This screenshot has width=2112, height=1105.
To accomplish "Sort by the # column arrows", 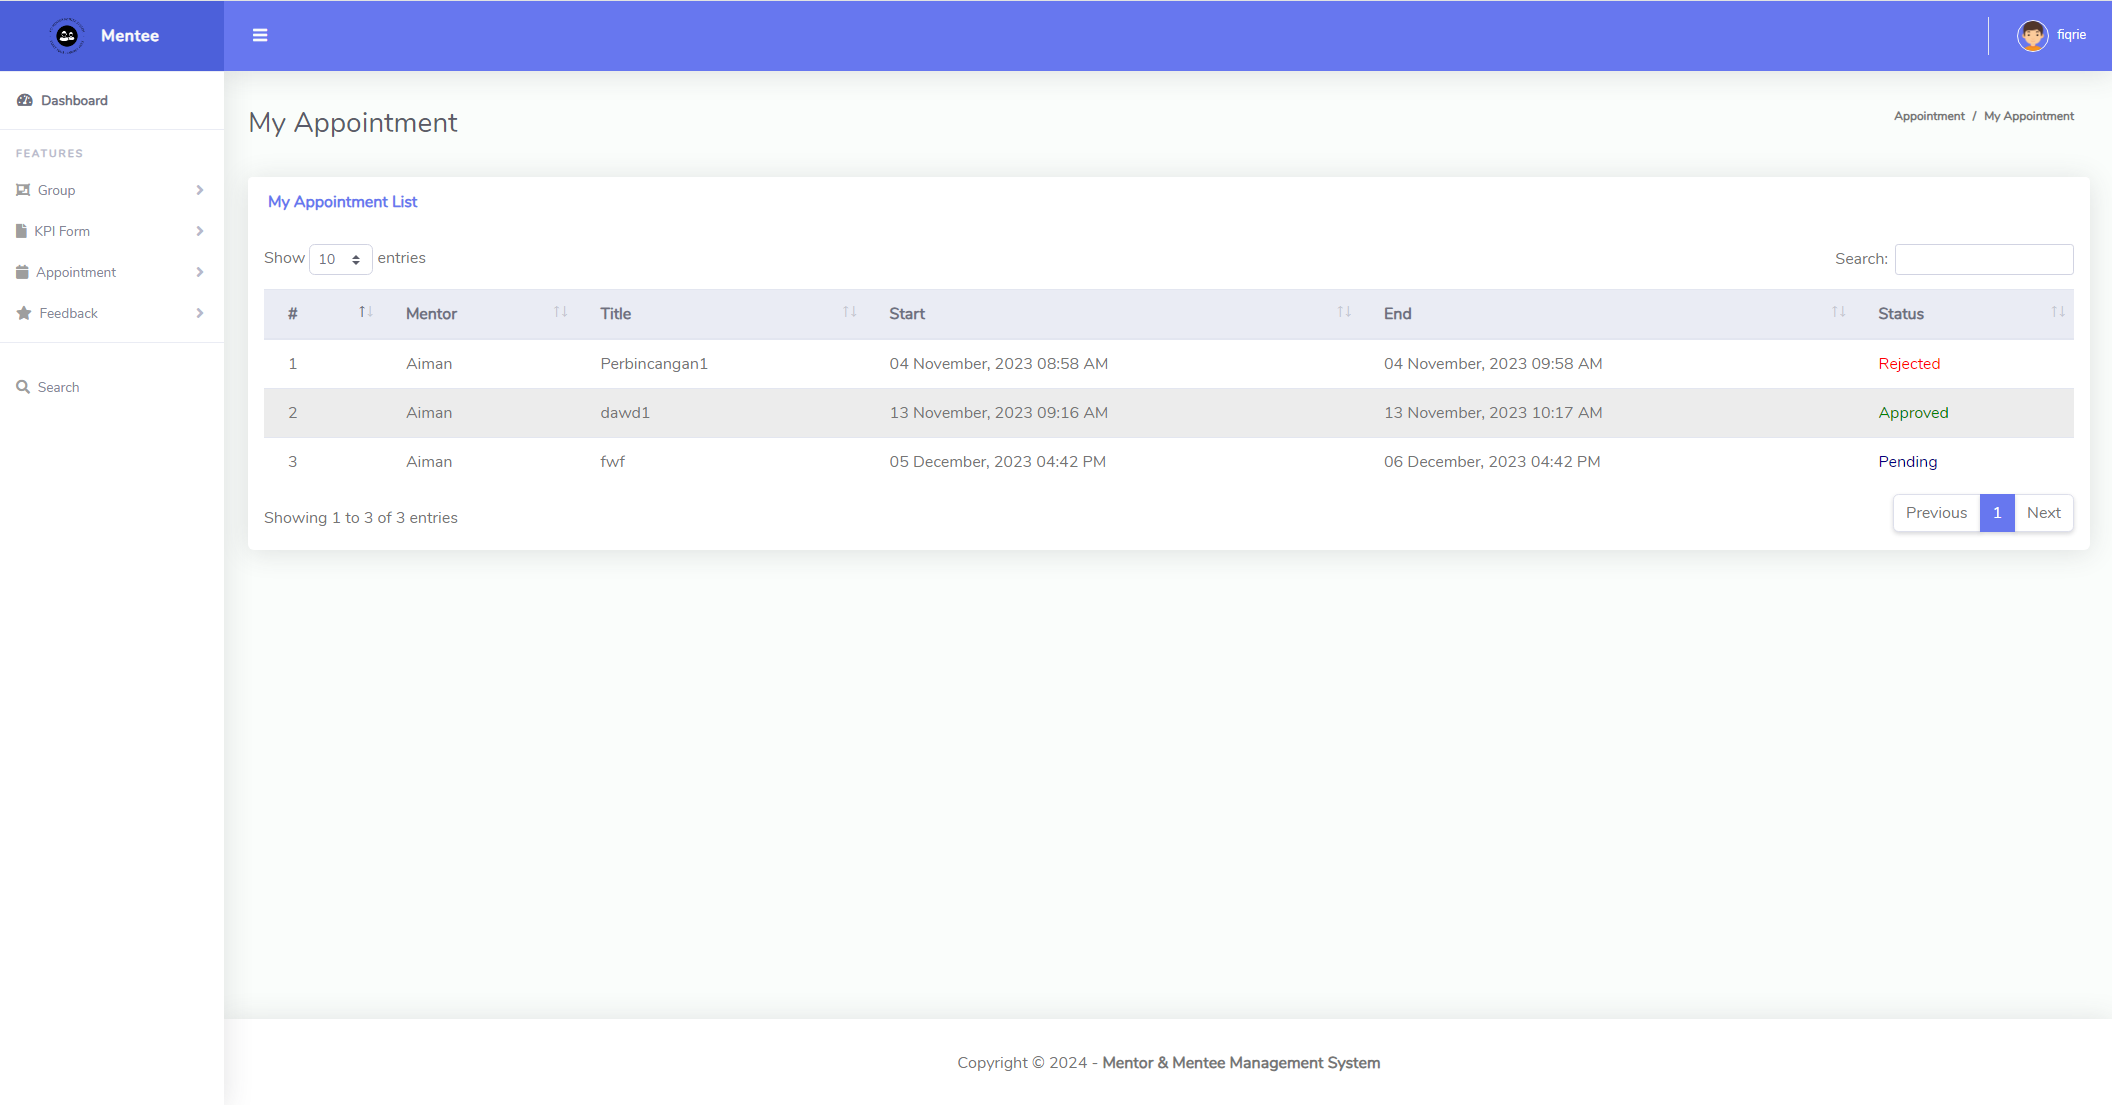I will pos(365,313).
